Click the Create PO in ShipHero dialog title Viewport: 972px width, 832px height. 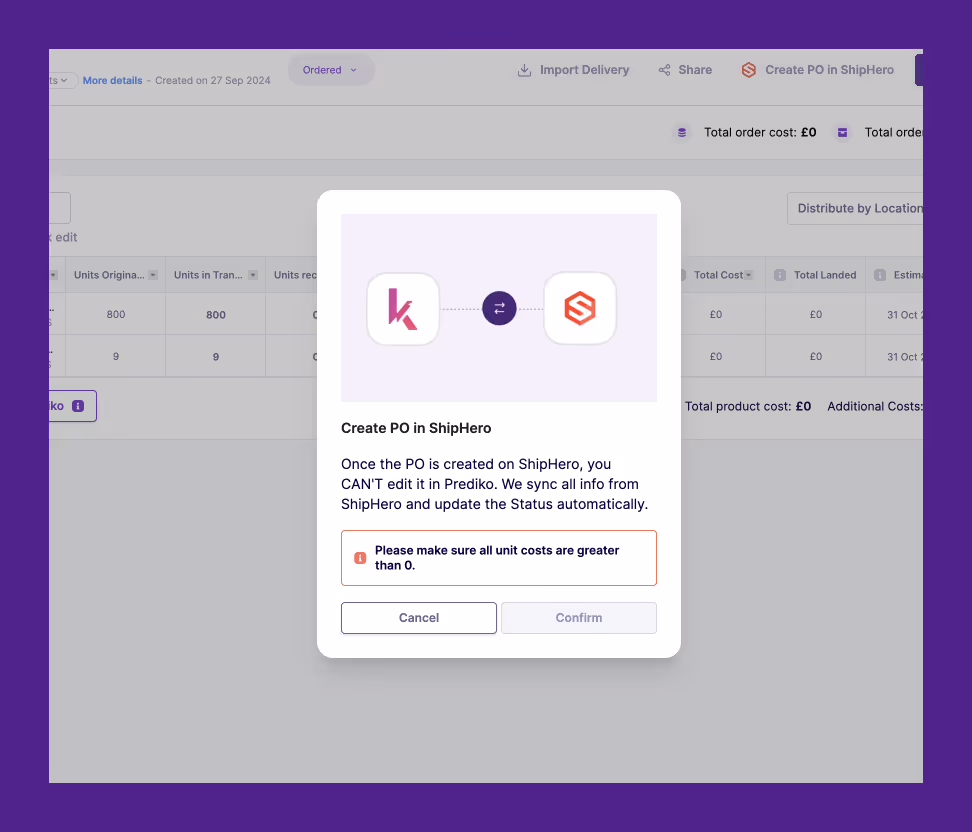point(416,428)
